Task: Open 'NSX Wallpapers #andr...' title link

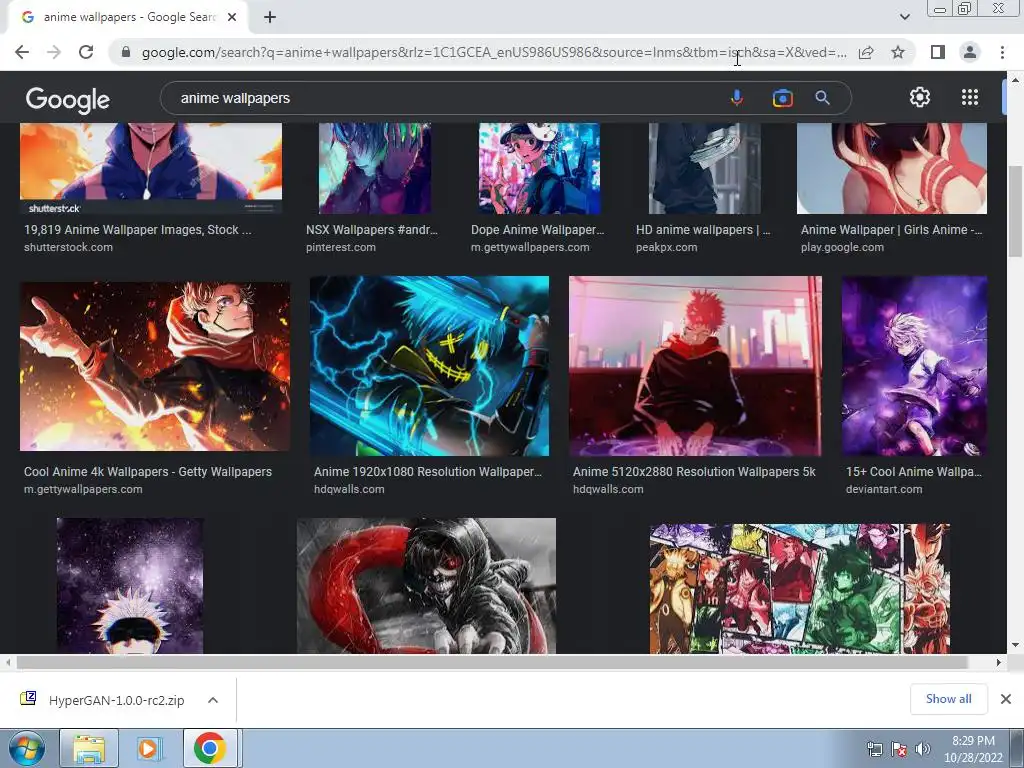Action: pos(372,230)
